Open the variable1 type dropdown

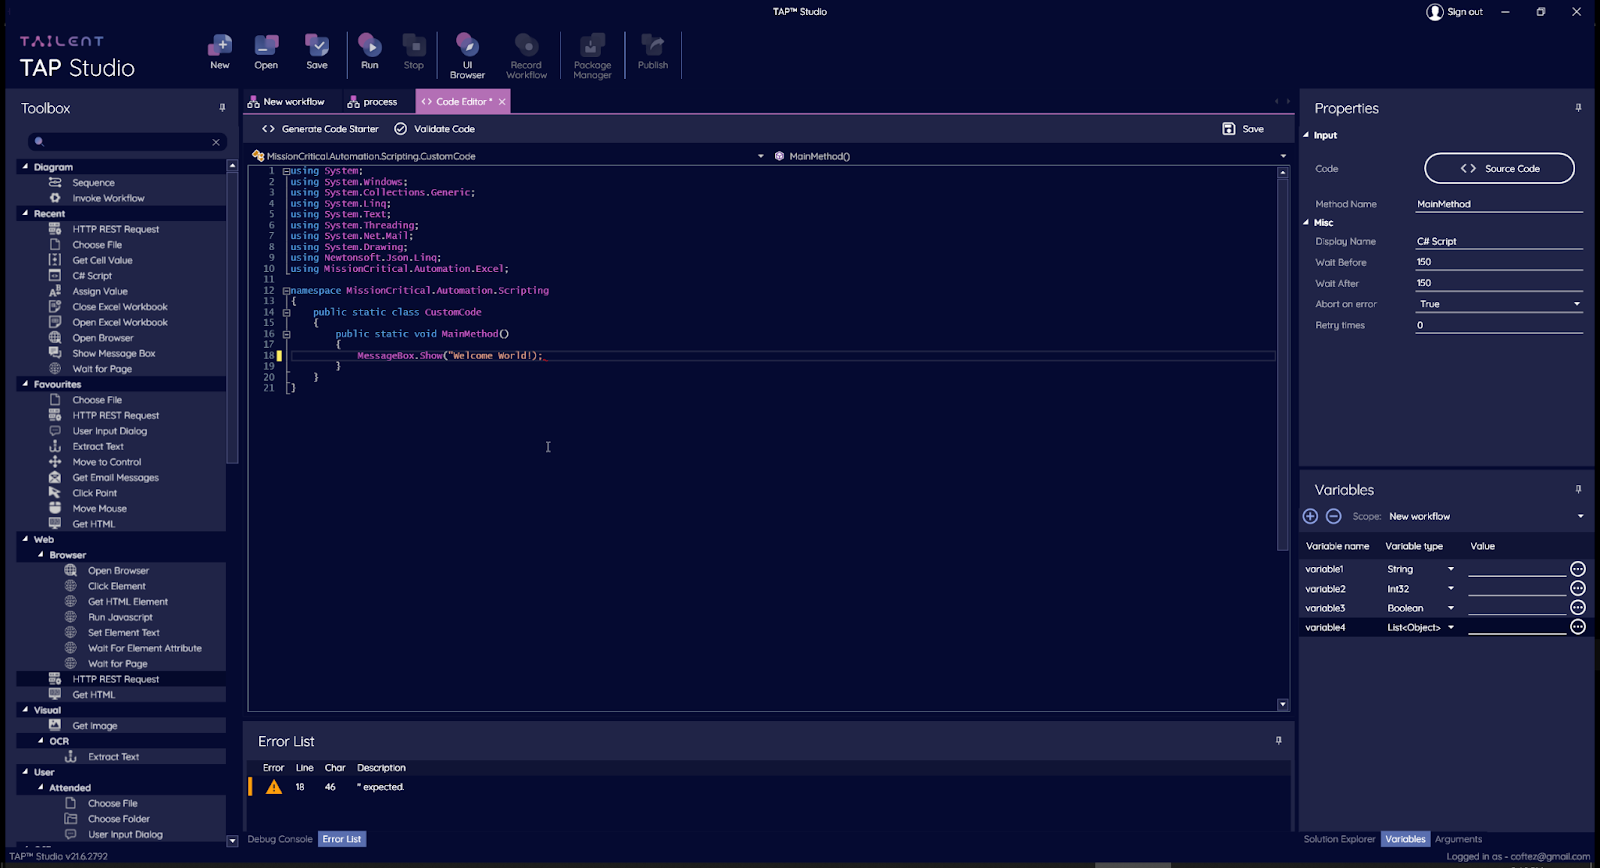coord(1450,569)
